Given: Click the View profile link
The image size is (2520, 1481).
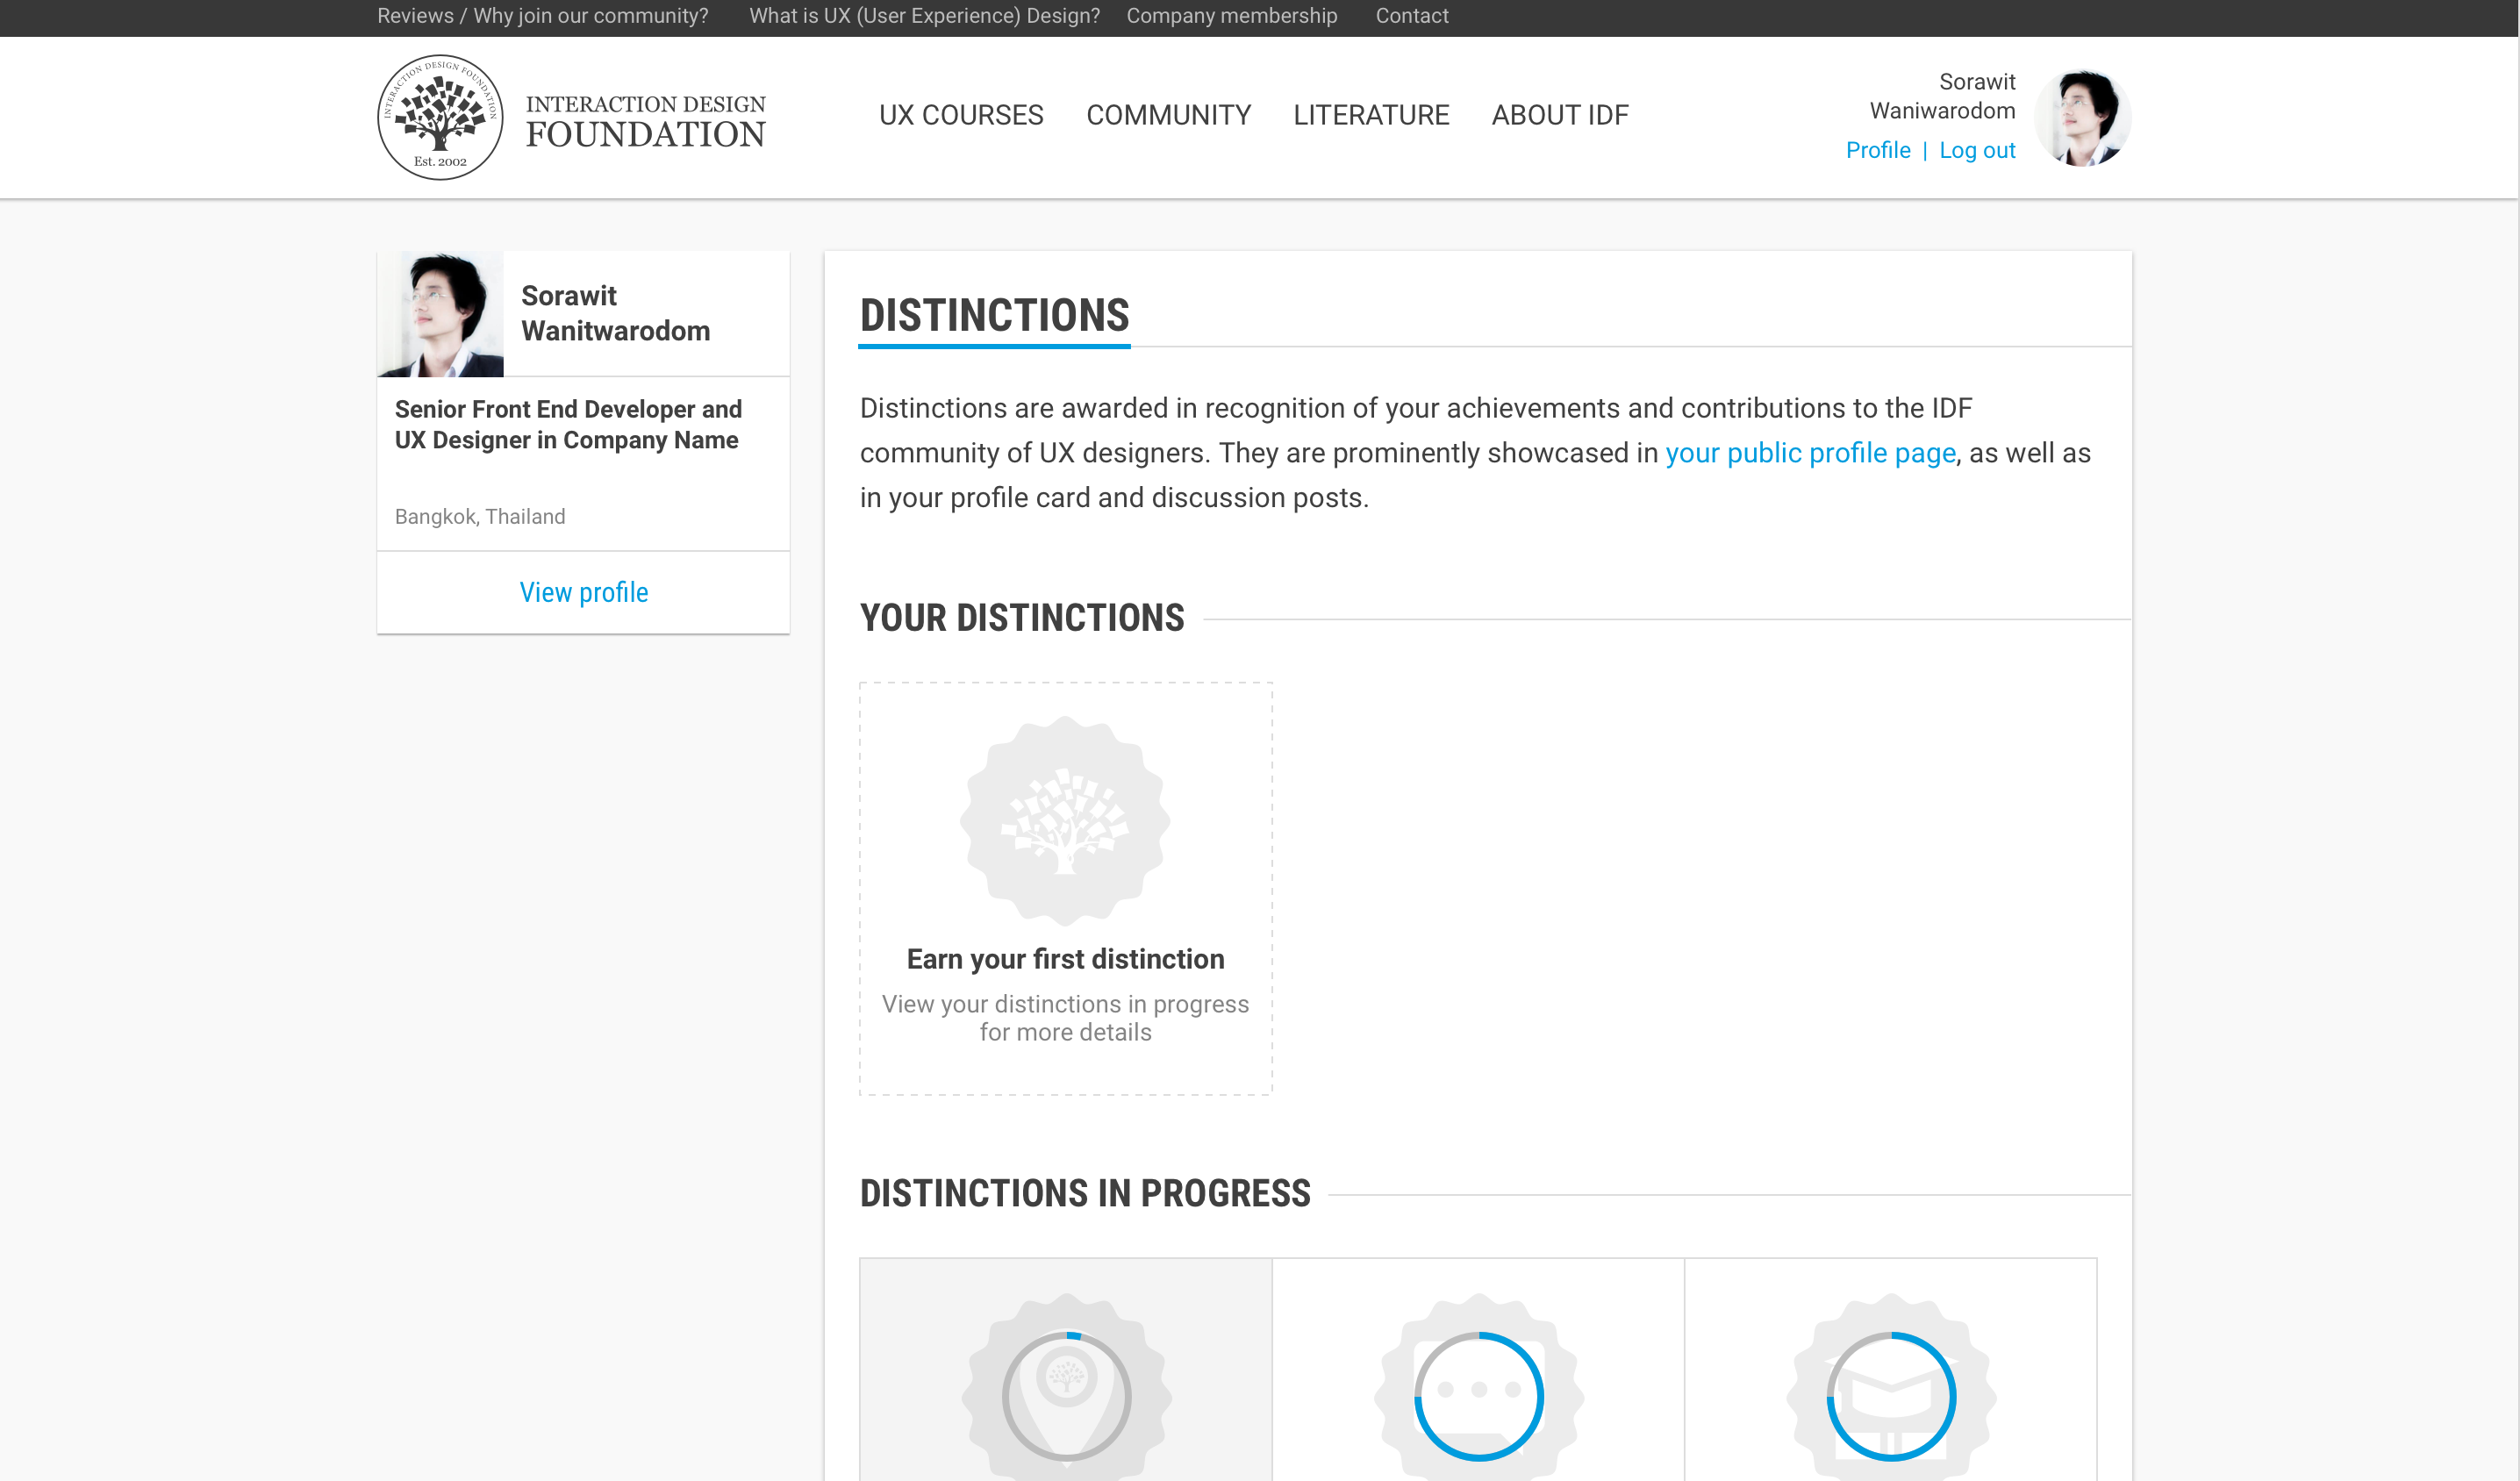Looking at the screenshot, I should pos(583,592).
